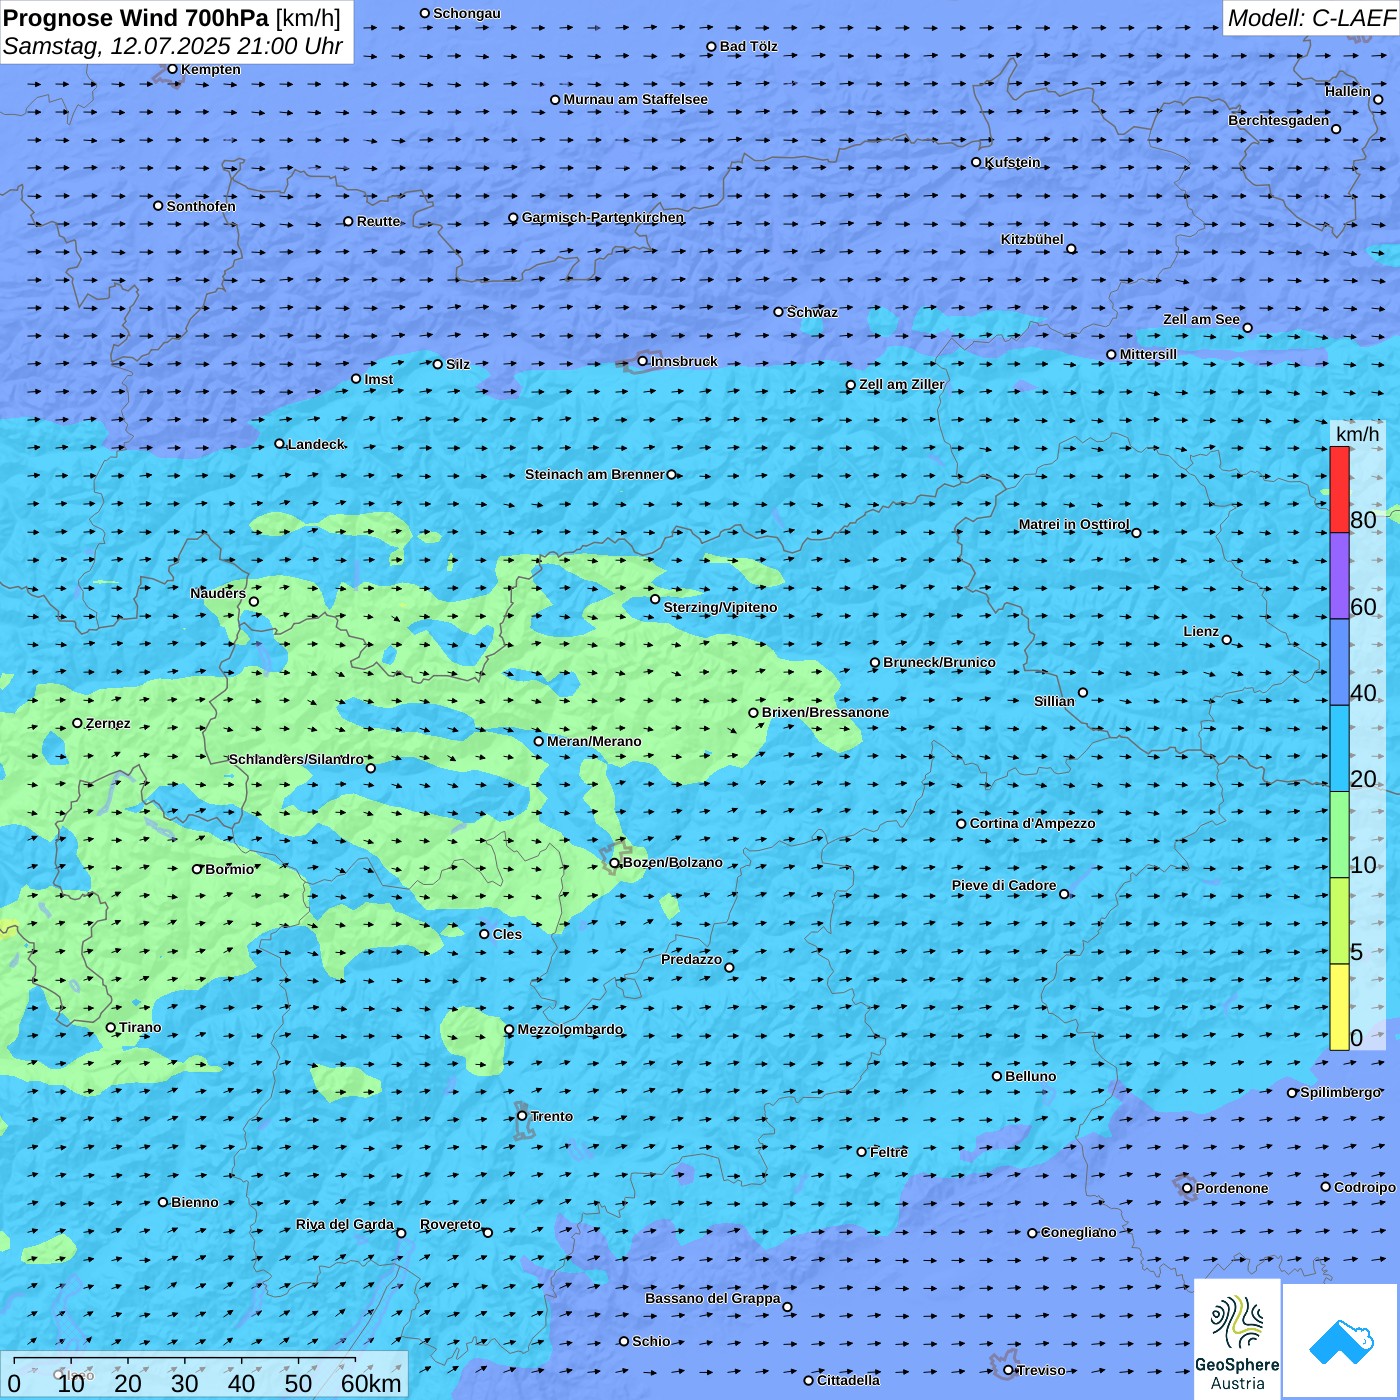Click the blue cloud logo icon

pos(1341,1341)
